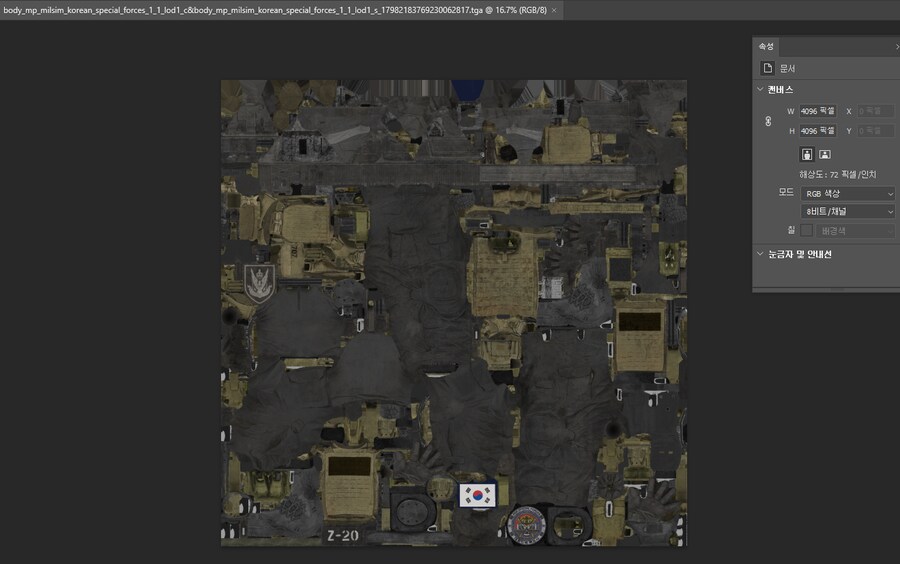The height and width of the screenshot is (564, 900).
Task: Set portrait canvas orientation
Action: click(807, 154)
